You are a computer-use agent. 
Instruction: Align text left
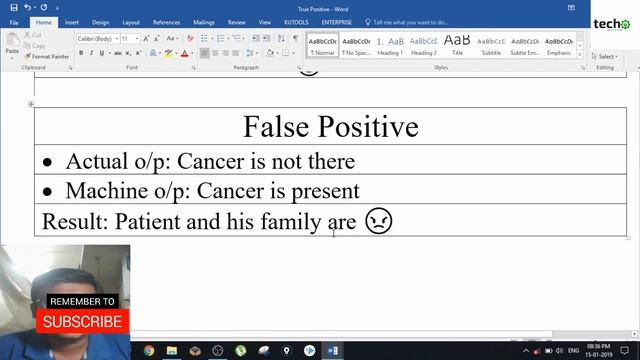(204, 53)
